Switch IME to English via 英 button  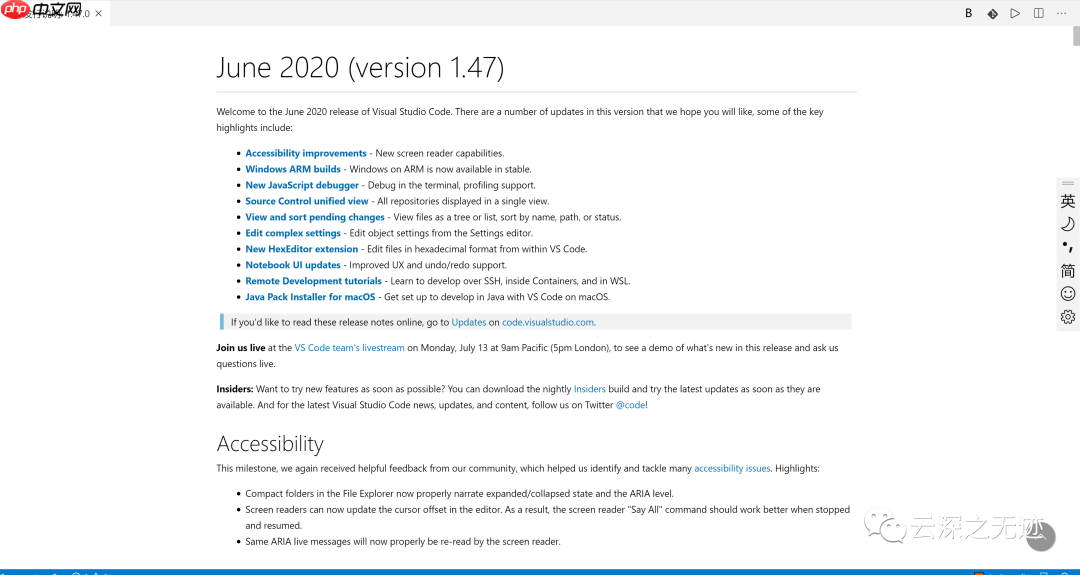1068,201
